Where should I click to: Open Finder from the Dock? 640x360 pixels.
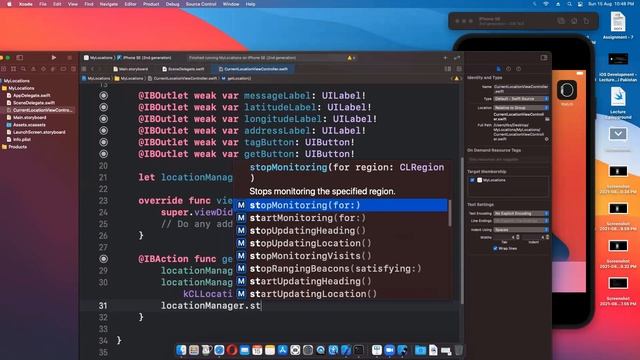pos(181,350)
